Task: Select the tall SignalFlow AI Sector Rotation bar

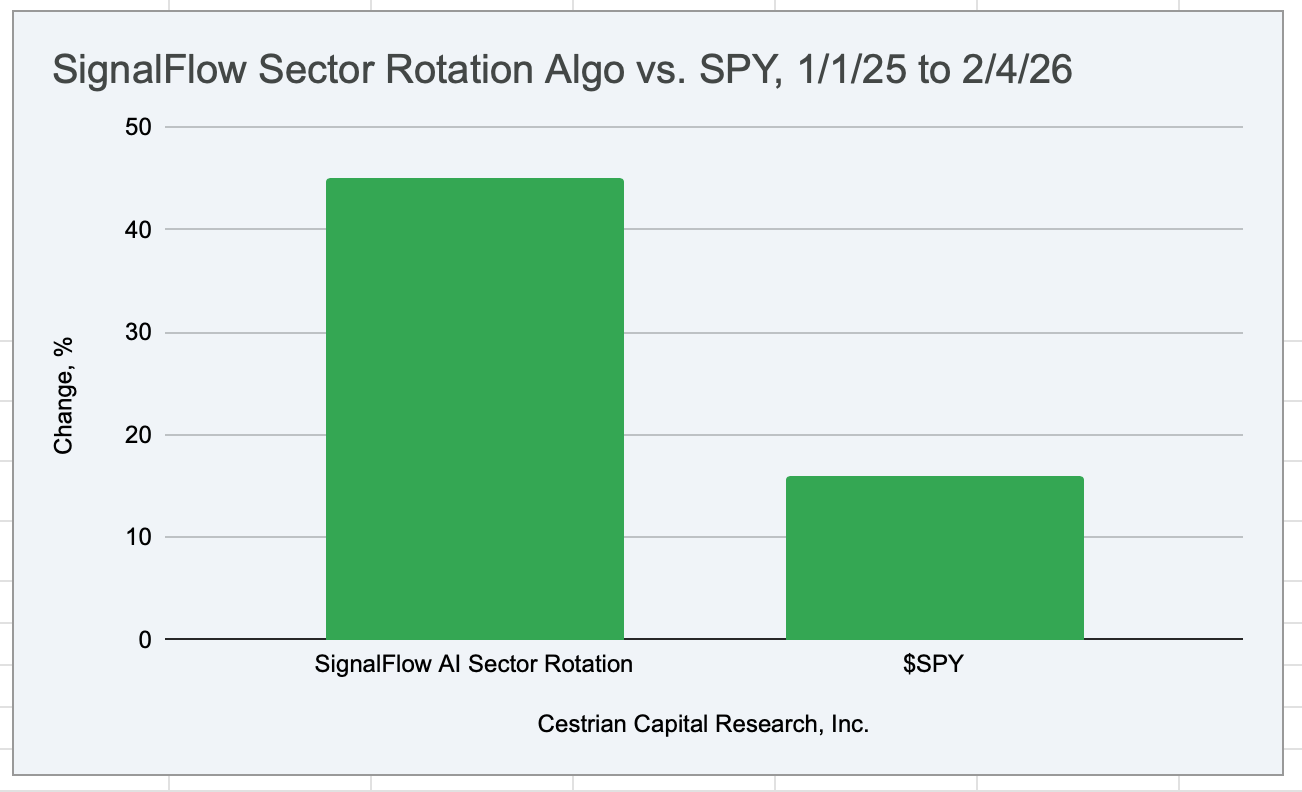Action: coord(474,408)
